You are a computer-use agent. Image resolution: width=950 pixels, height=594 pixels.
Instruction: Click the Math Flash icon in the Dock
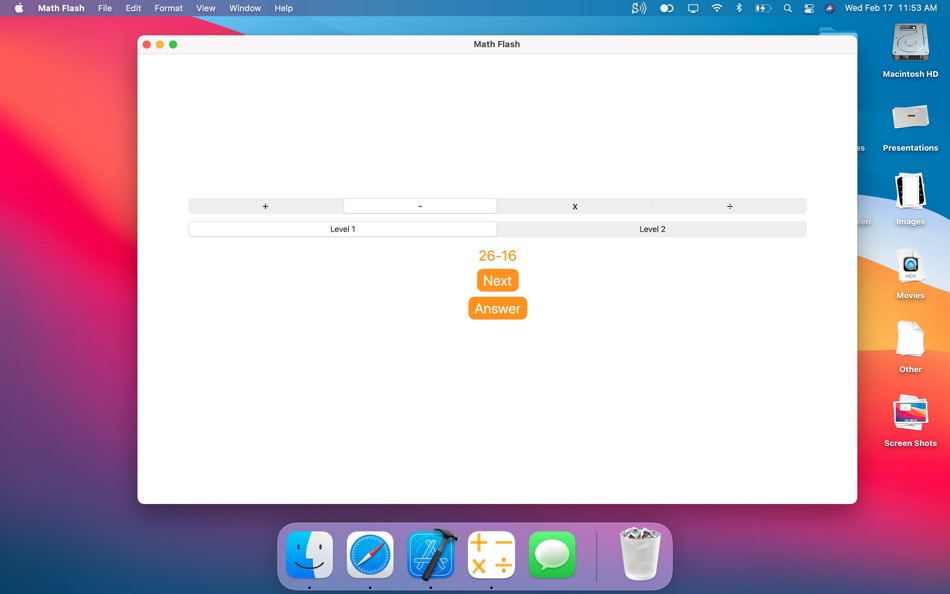pos(491,555)
